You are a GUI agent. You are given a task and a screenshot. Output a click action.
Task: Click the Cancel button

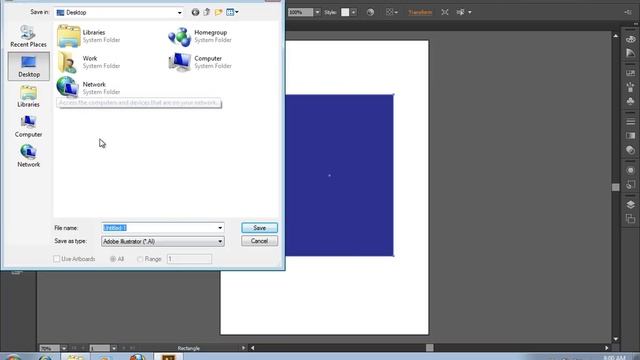[259, 241]
